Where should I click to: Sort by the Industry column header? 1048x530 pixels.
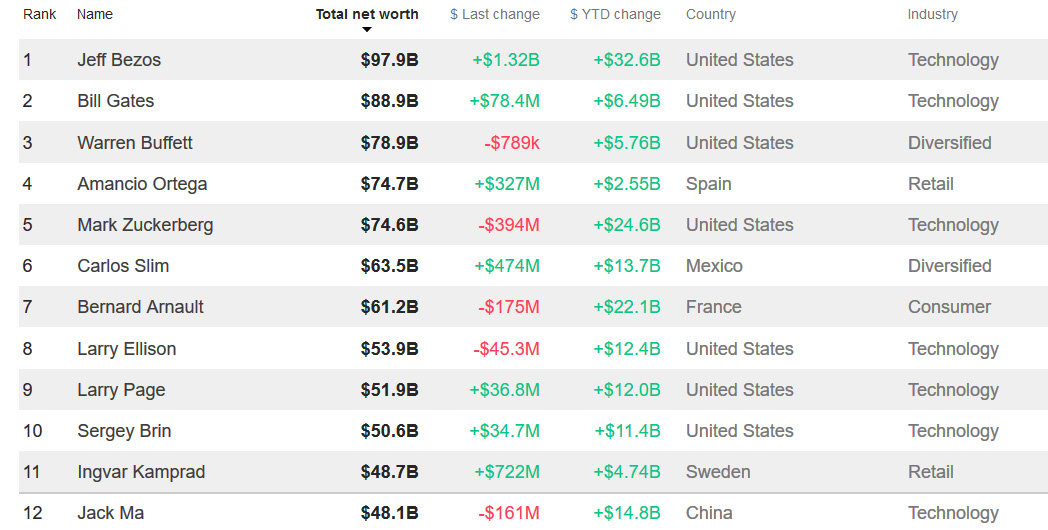point(932,14)
